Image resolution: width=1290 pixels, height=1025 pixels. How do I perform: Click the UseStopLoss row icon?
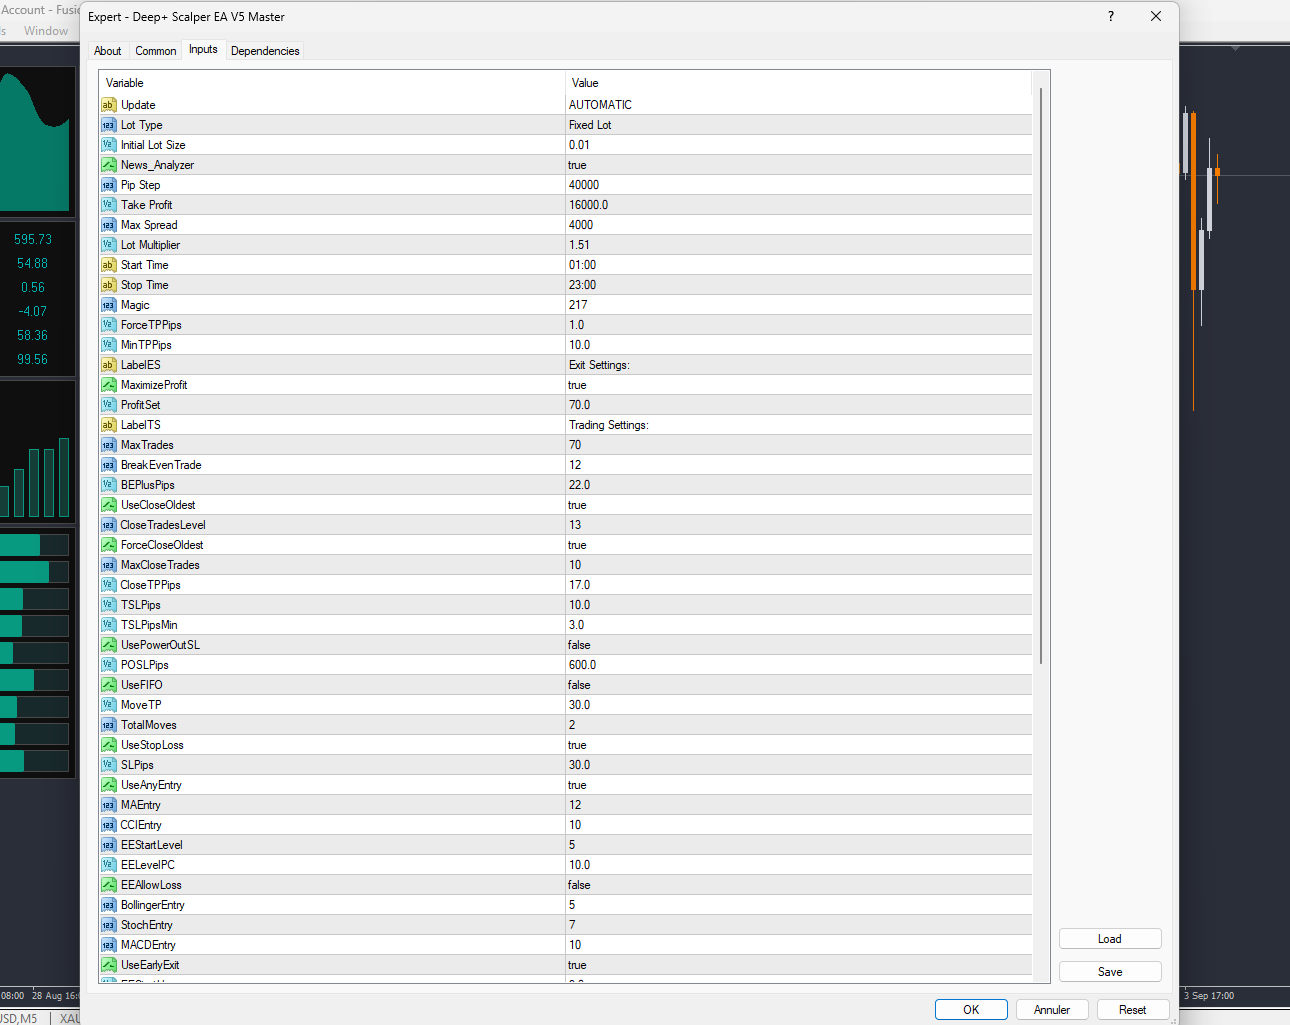point(108,745)
